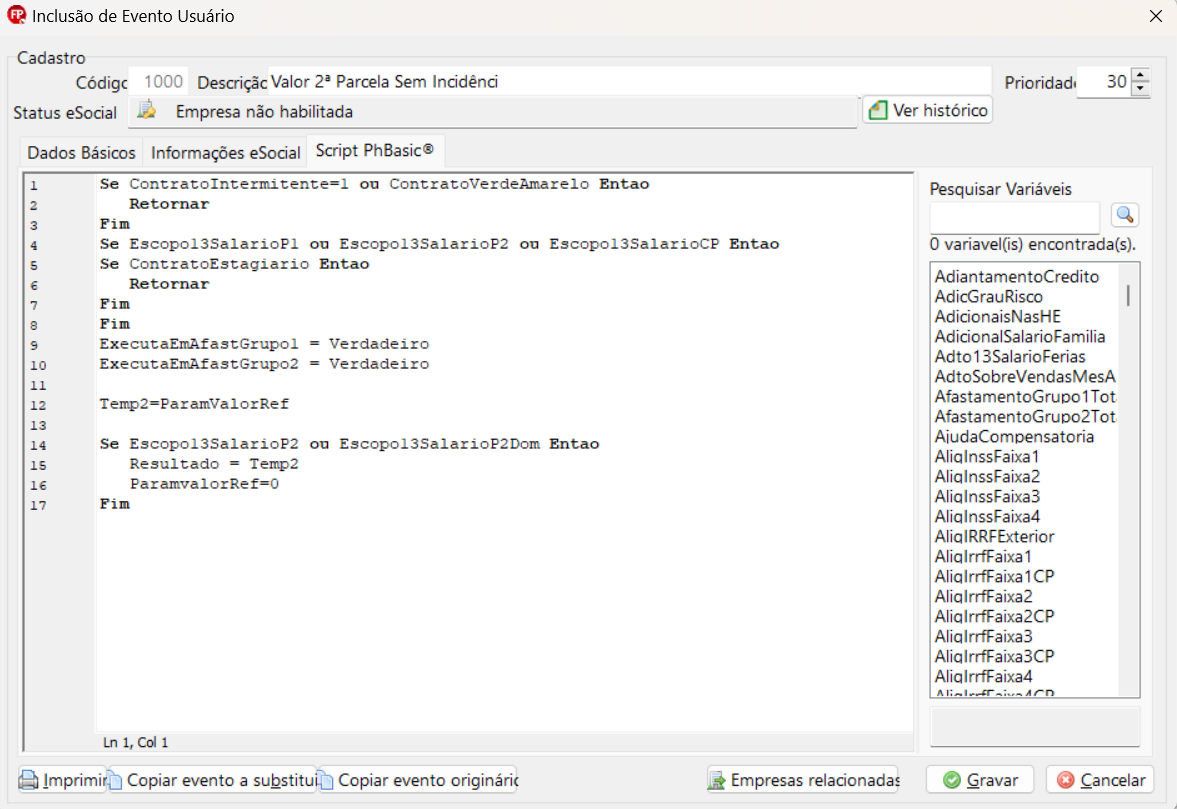Click script line 5 ContratoEstagiario
This screenshot has height=809, width=1177.
coord(234,264)
